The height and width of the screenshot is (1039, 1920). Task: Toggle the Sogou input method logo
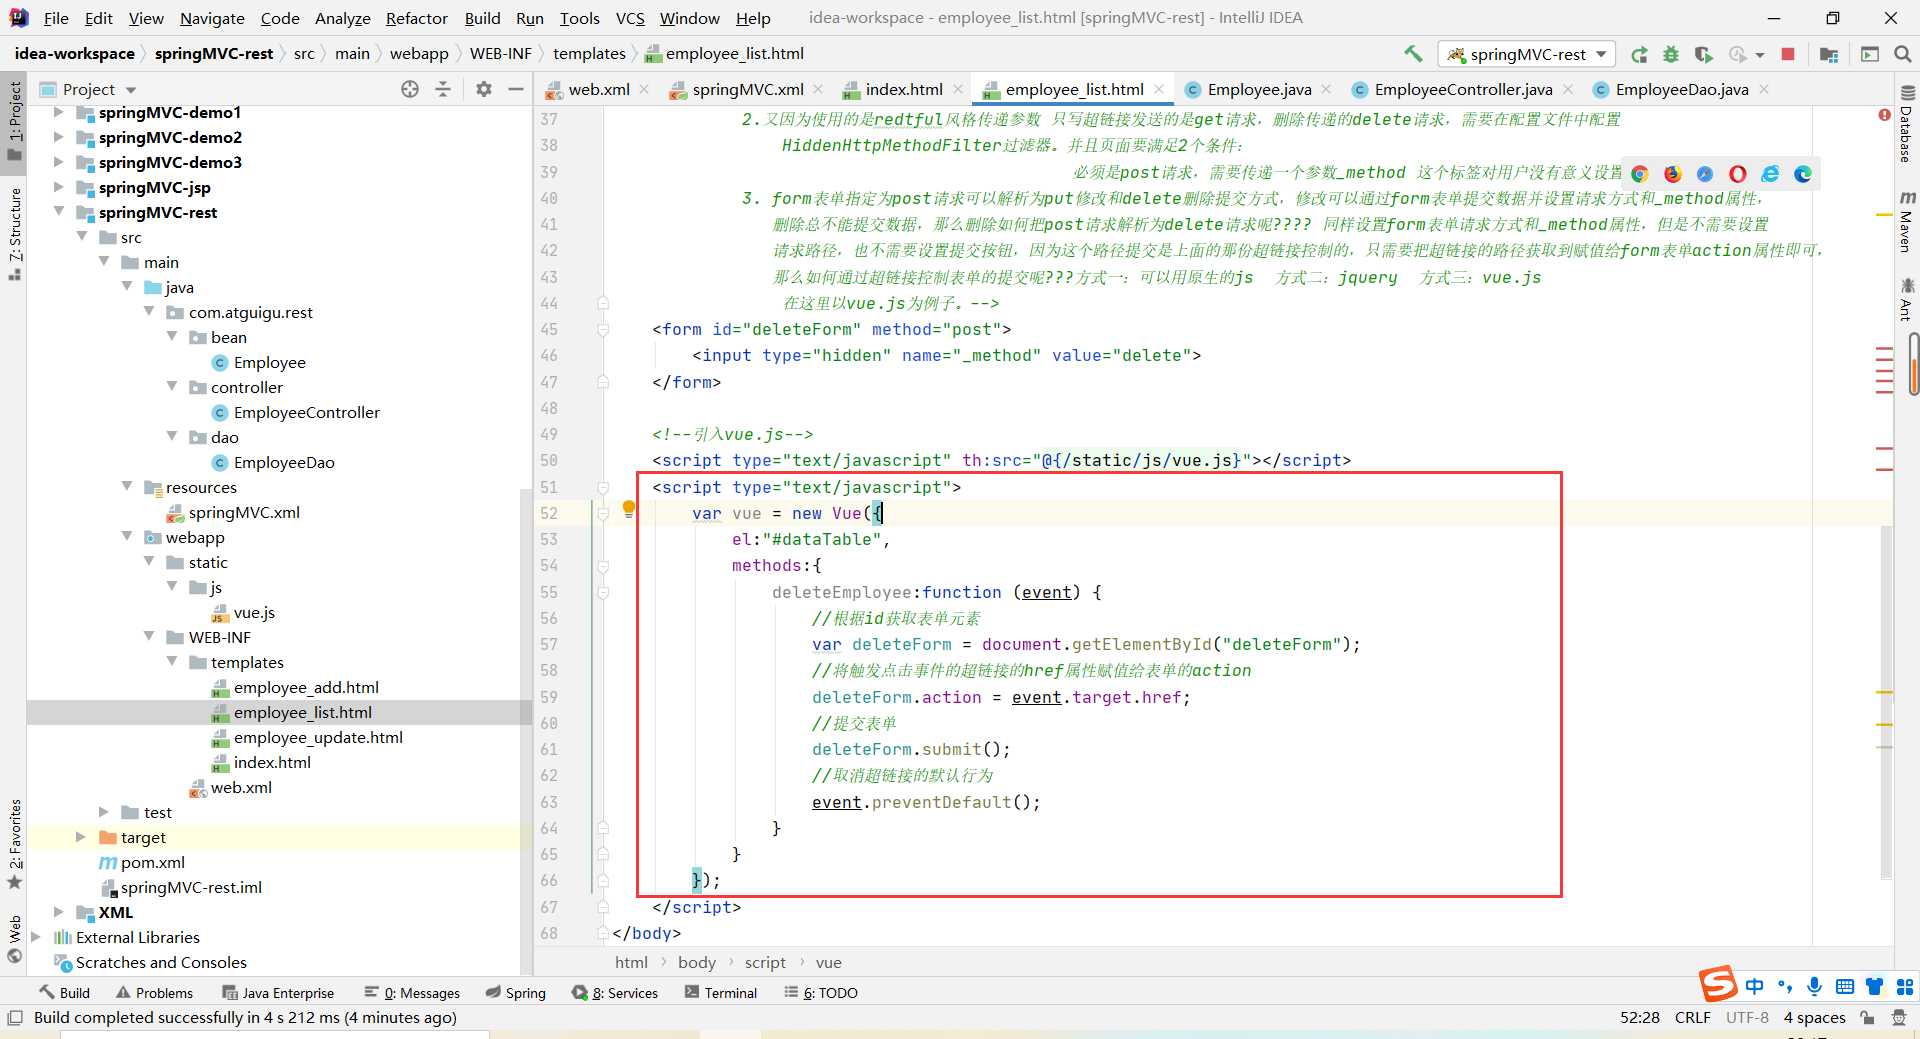click(x=1718, y=984)
